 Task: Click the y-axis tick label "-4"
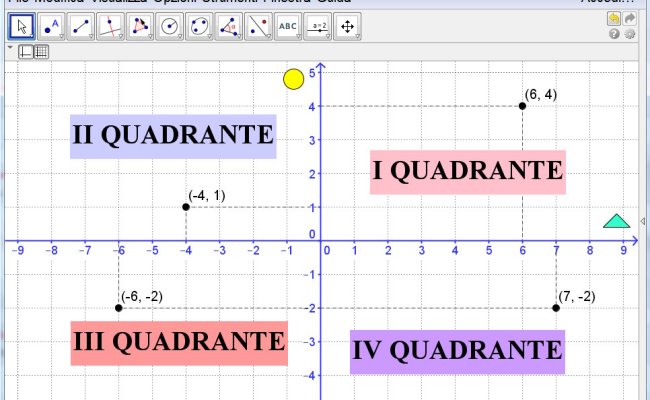(309, 376)
